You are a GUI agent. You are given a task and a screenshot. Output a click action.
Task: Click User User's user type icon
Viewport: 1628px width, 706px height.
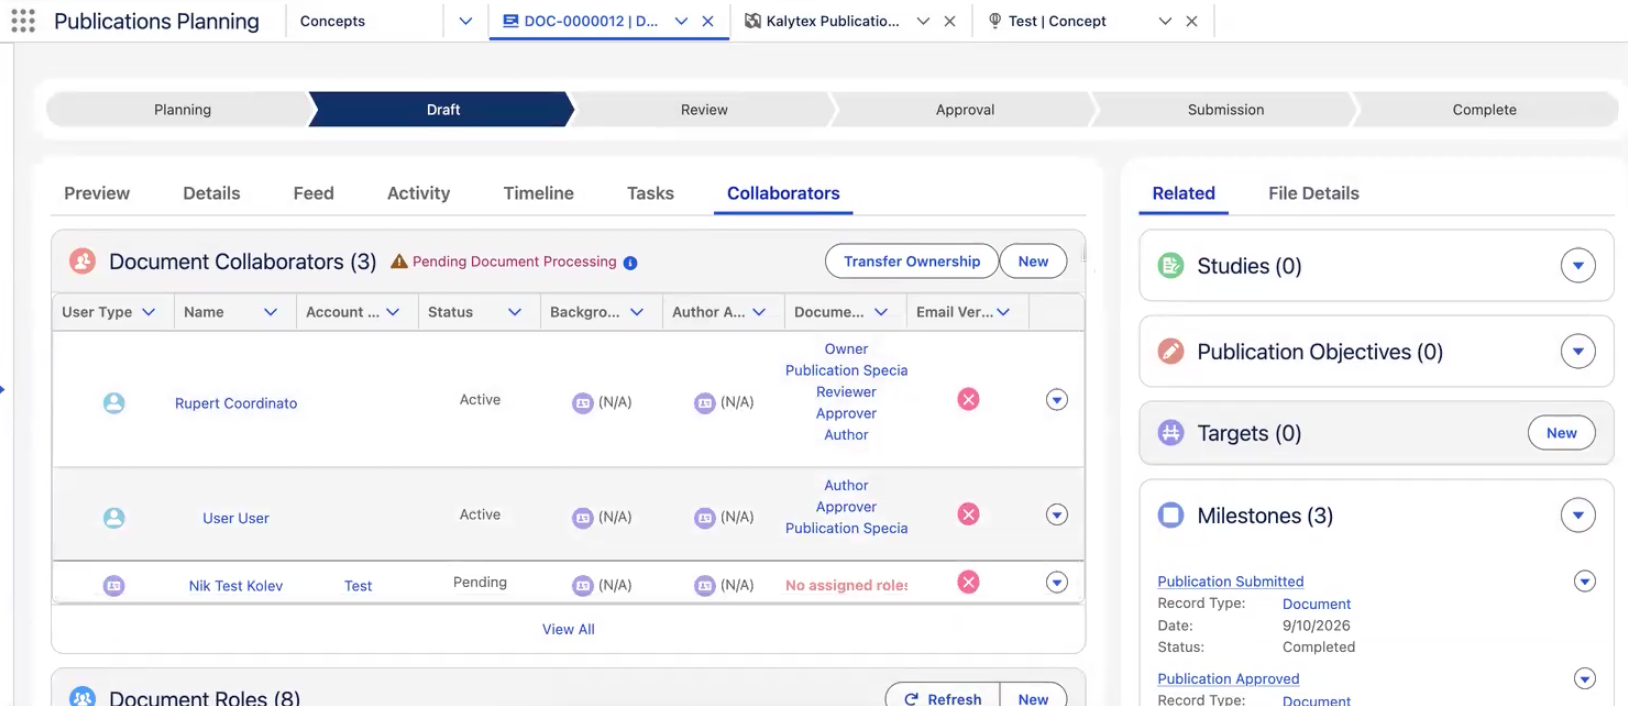pos(114,518)
